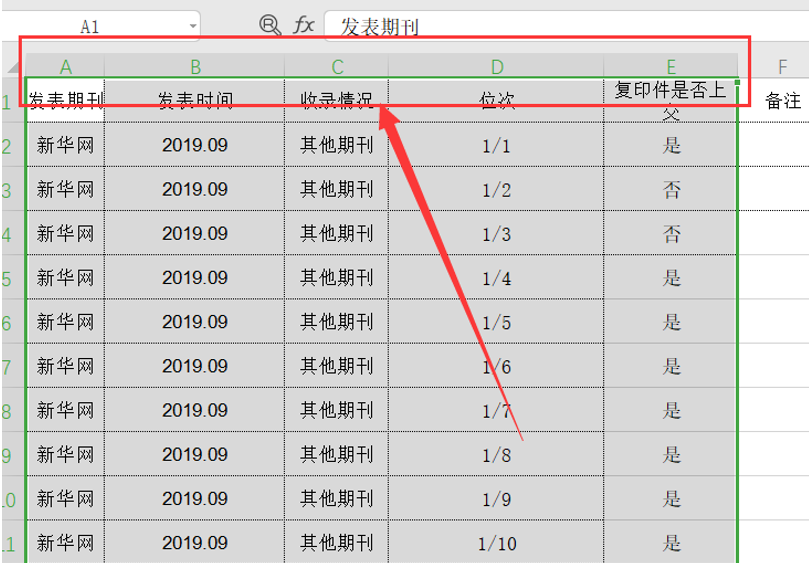
Task: Click the cell with value 1/2
Action: [496, 189]
